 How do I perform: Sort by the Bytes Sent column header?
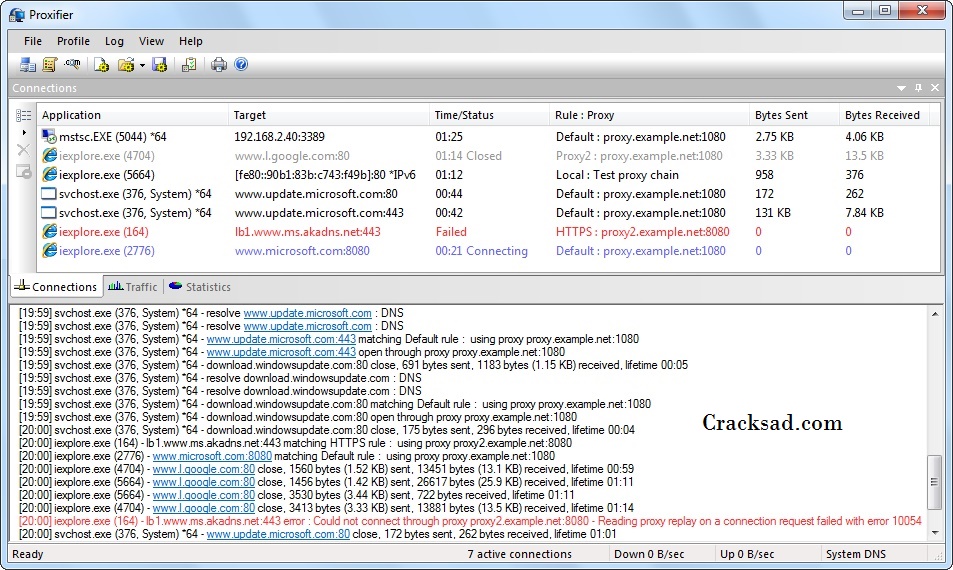click(x=794, y=115)
